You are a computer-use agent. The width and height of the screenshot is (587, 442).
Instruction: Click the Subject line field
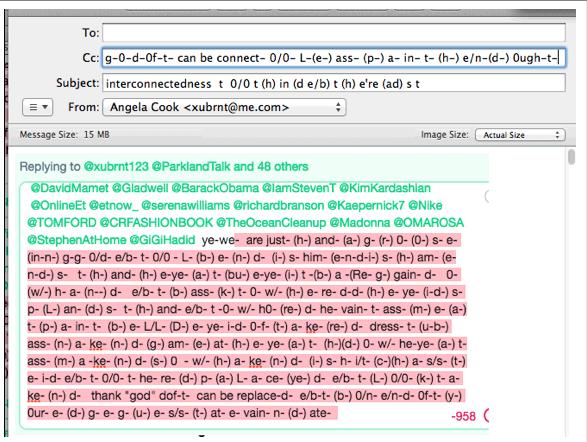[x=334, y=83]
